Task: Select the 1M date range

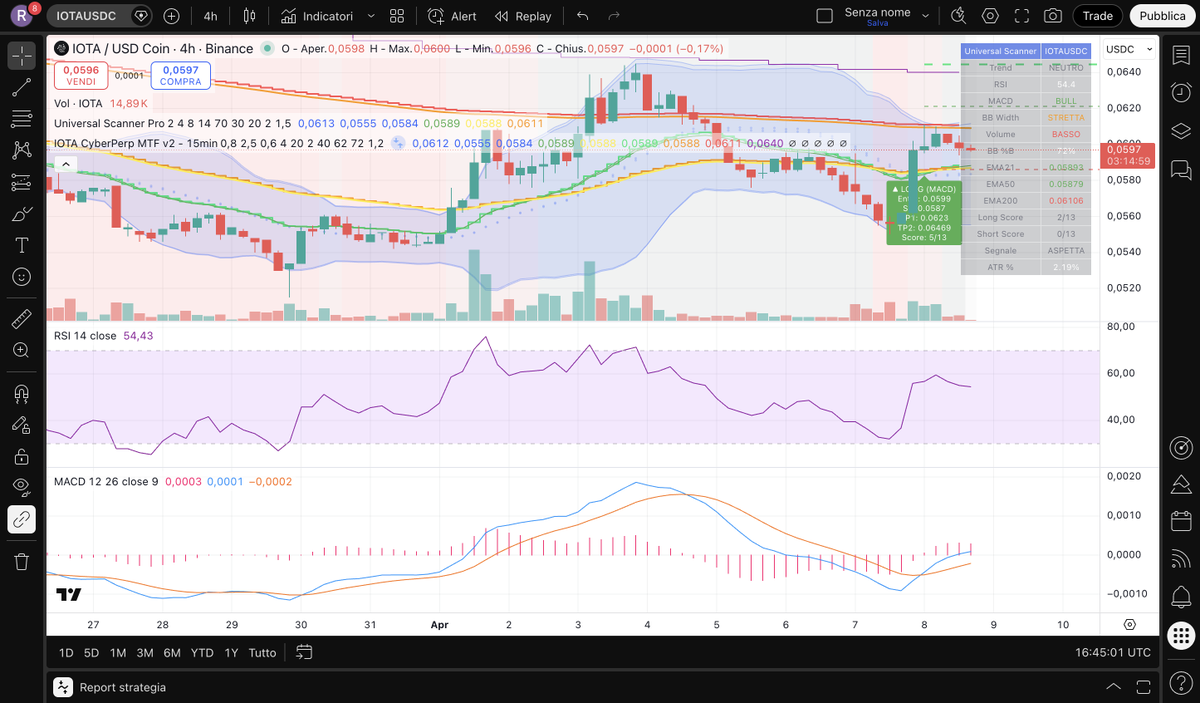Action: click(118, 652)
